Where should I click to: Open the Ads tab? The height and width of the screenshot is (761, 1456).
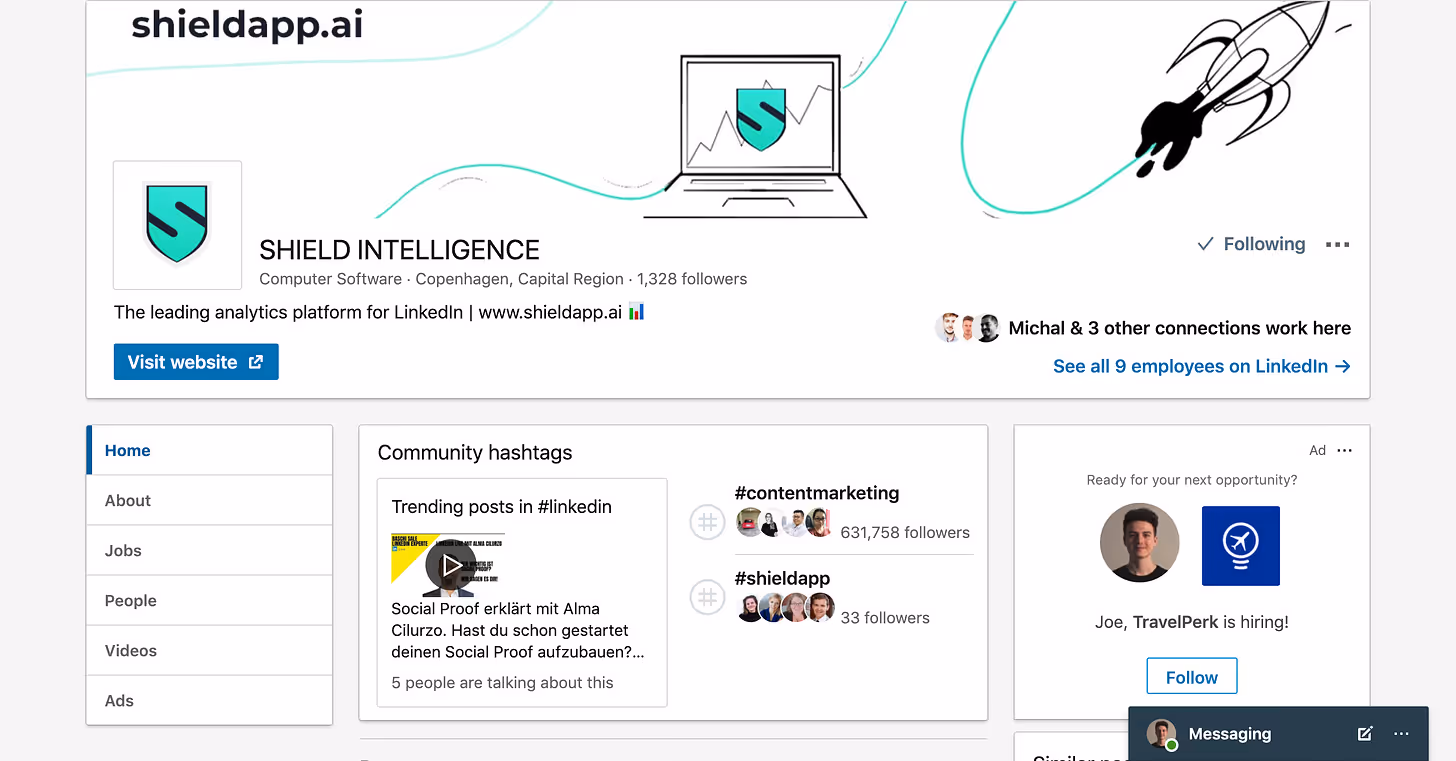pos(209,700)
